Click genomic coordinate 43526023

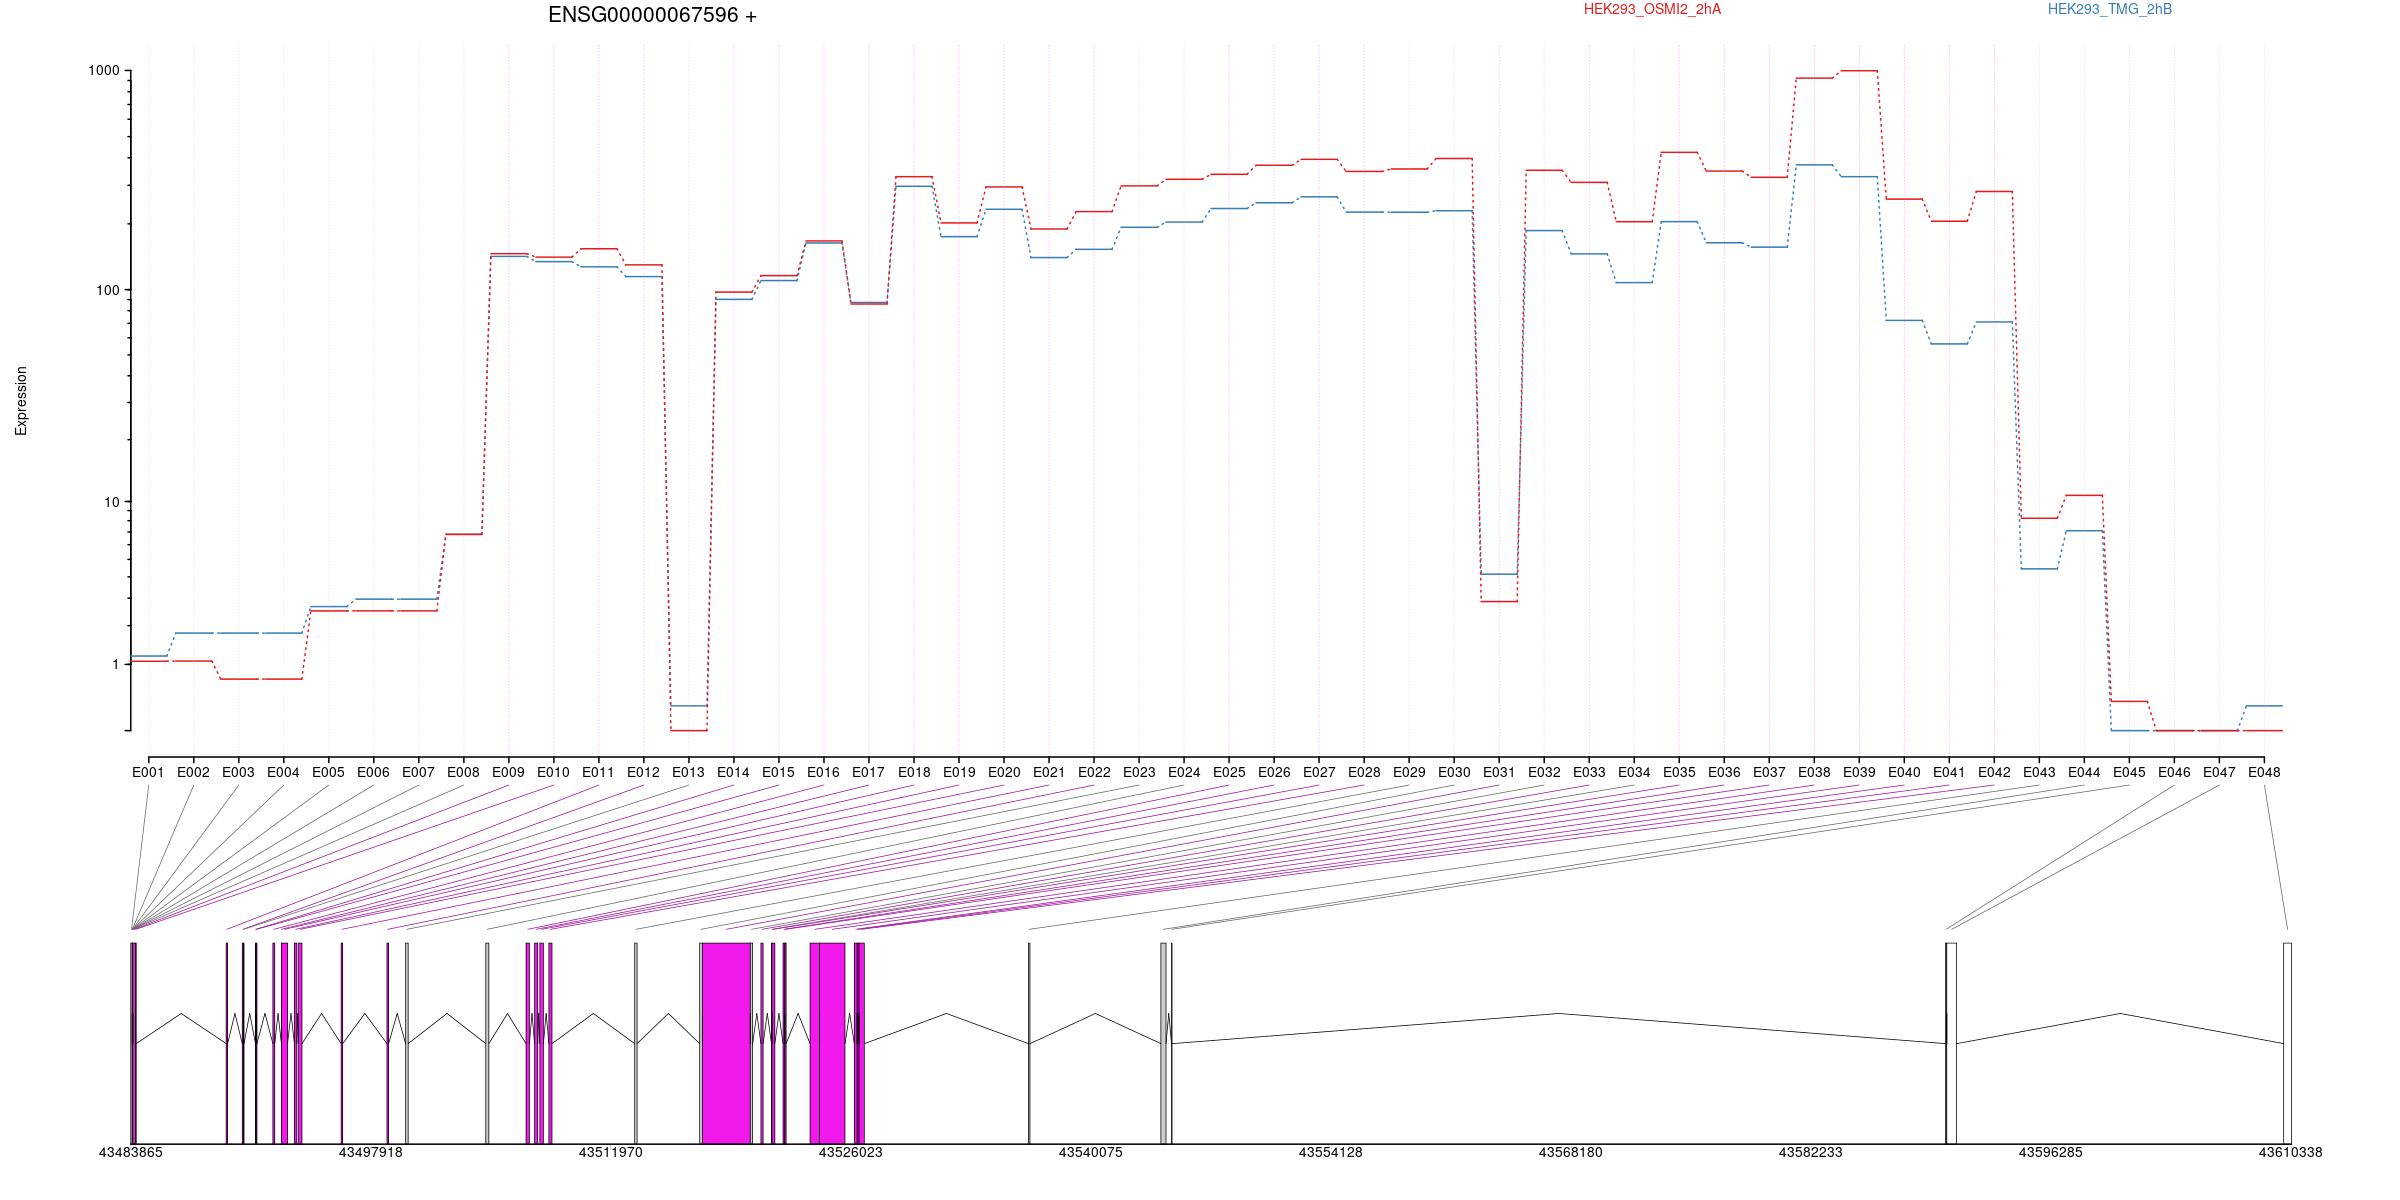pos(850,1152)
